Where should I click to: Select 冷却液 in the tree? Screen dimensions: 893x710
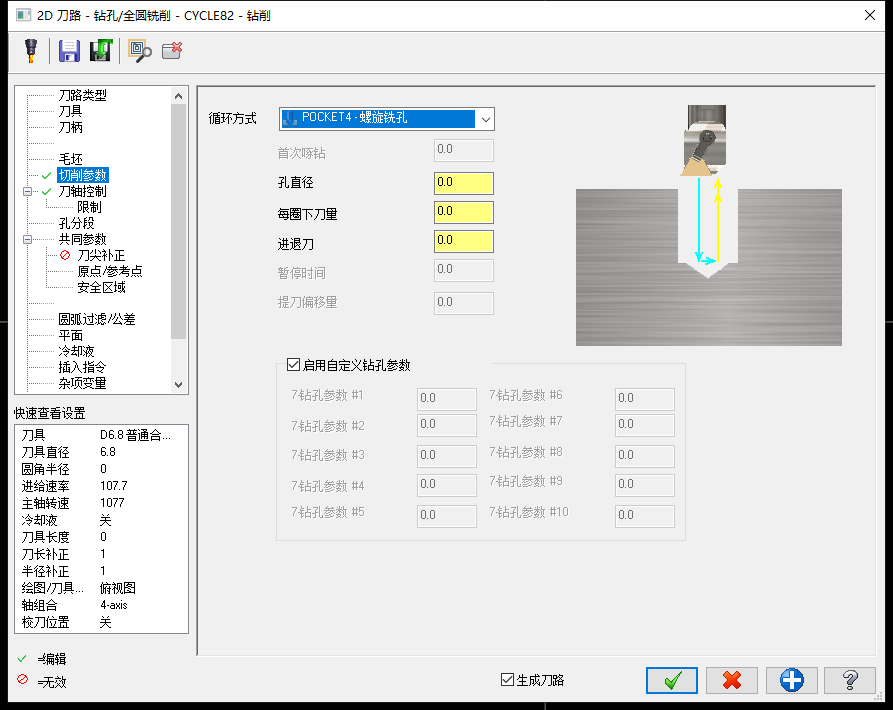(x=76, y=351)
